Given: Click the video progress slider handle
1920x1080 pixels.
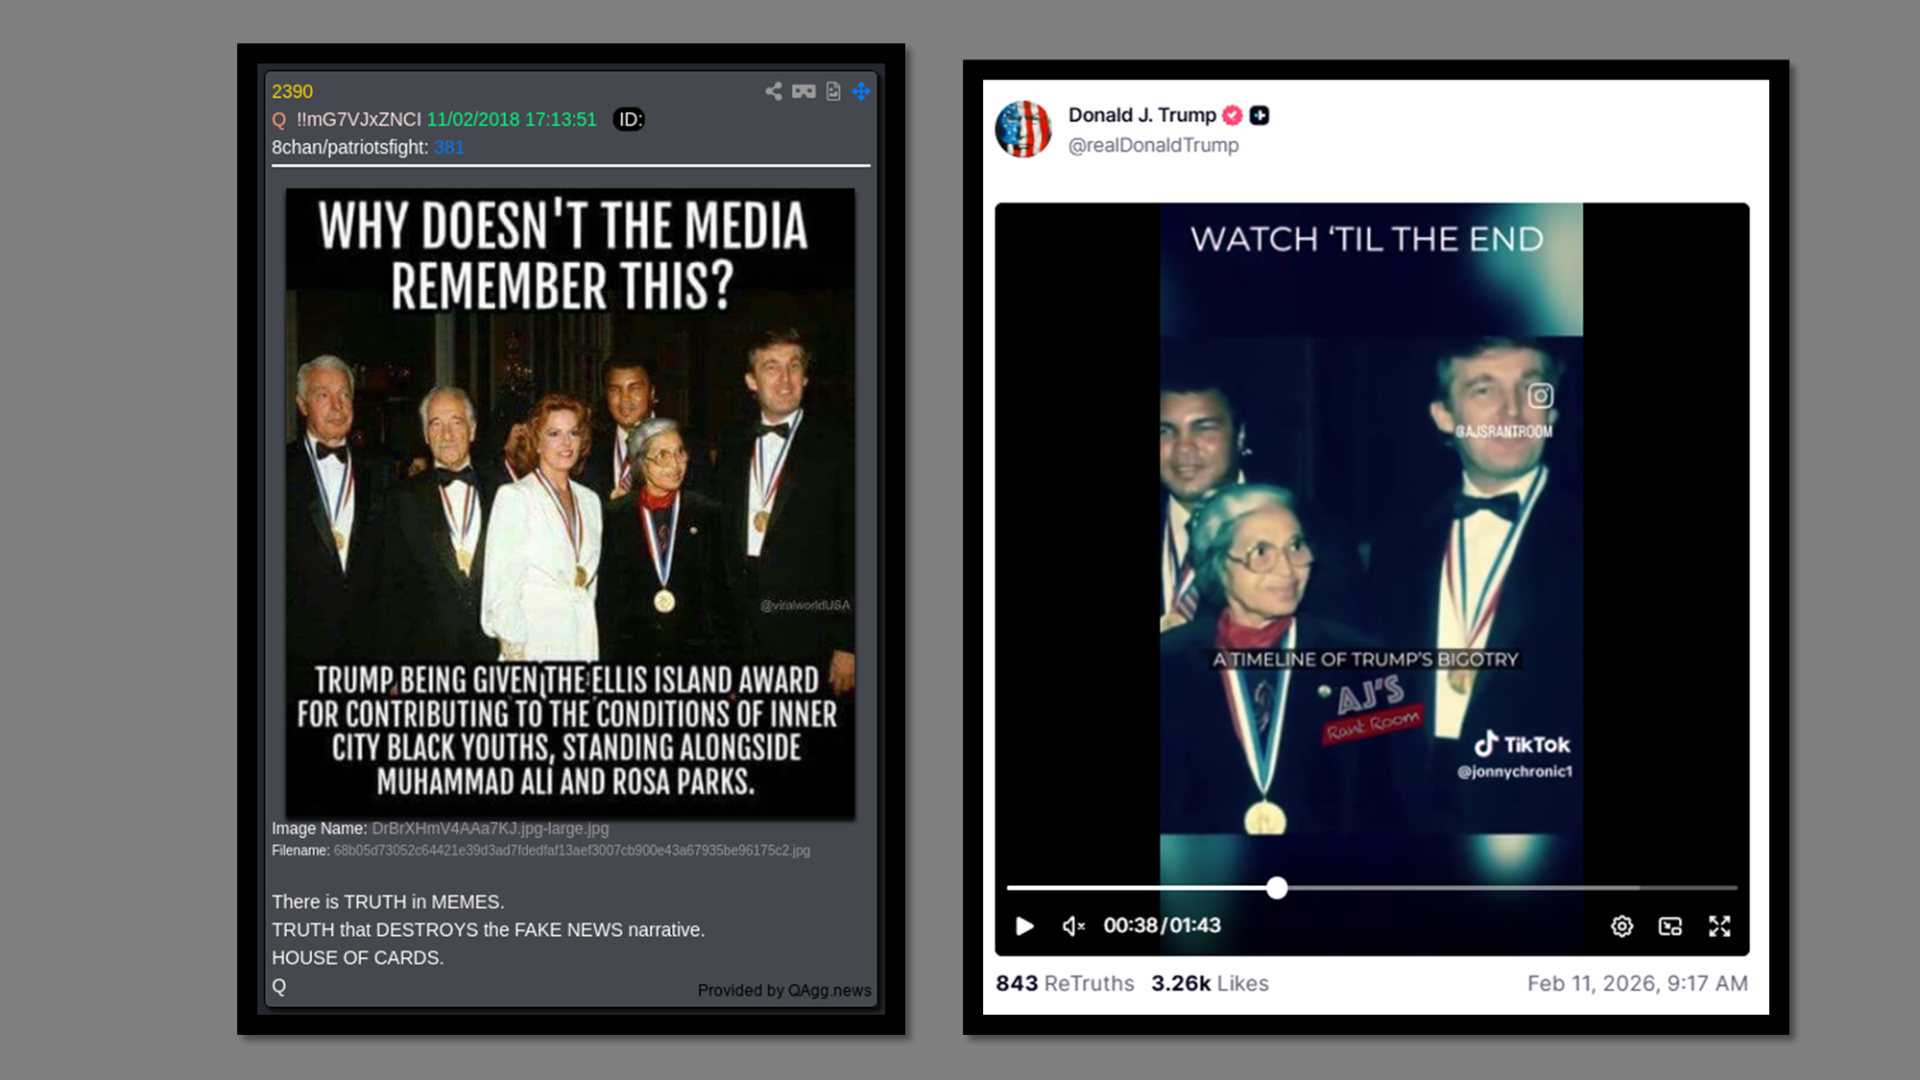Looking at the screenshot, I should [1277, 887].
